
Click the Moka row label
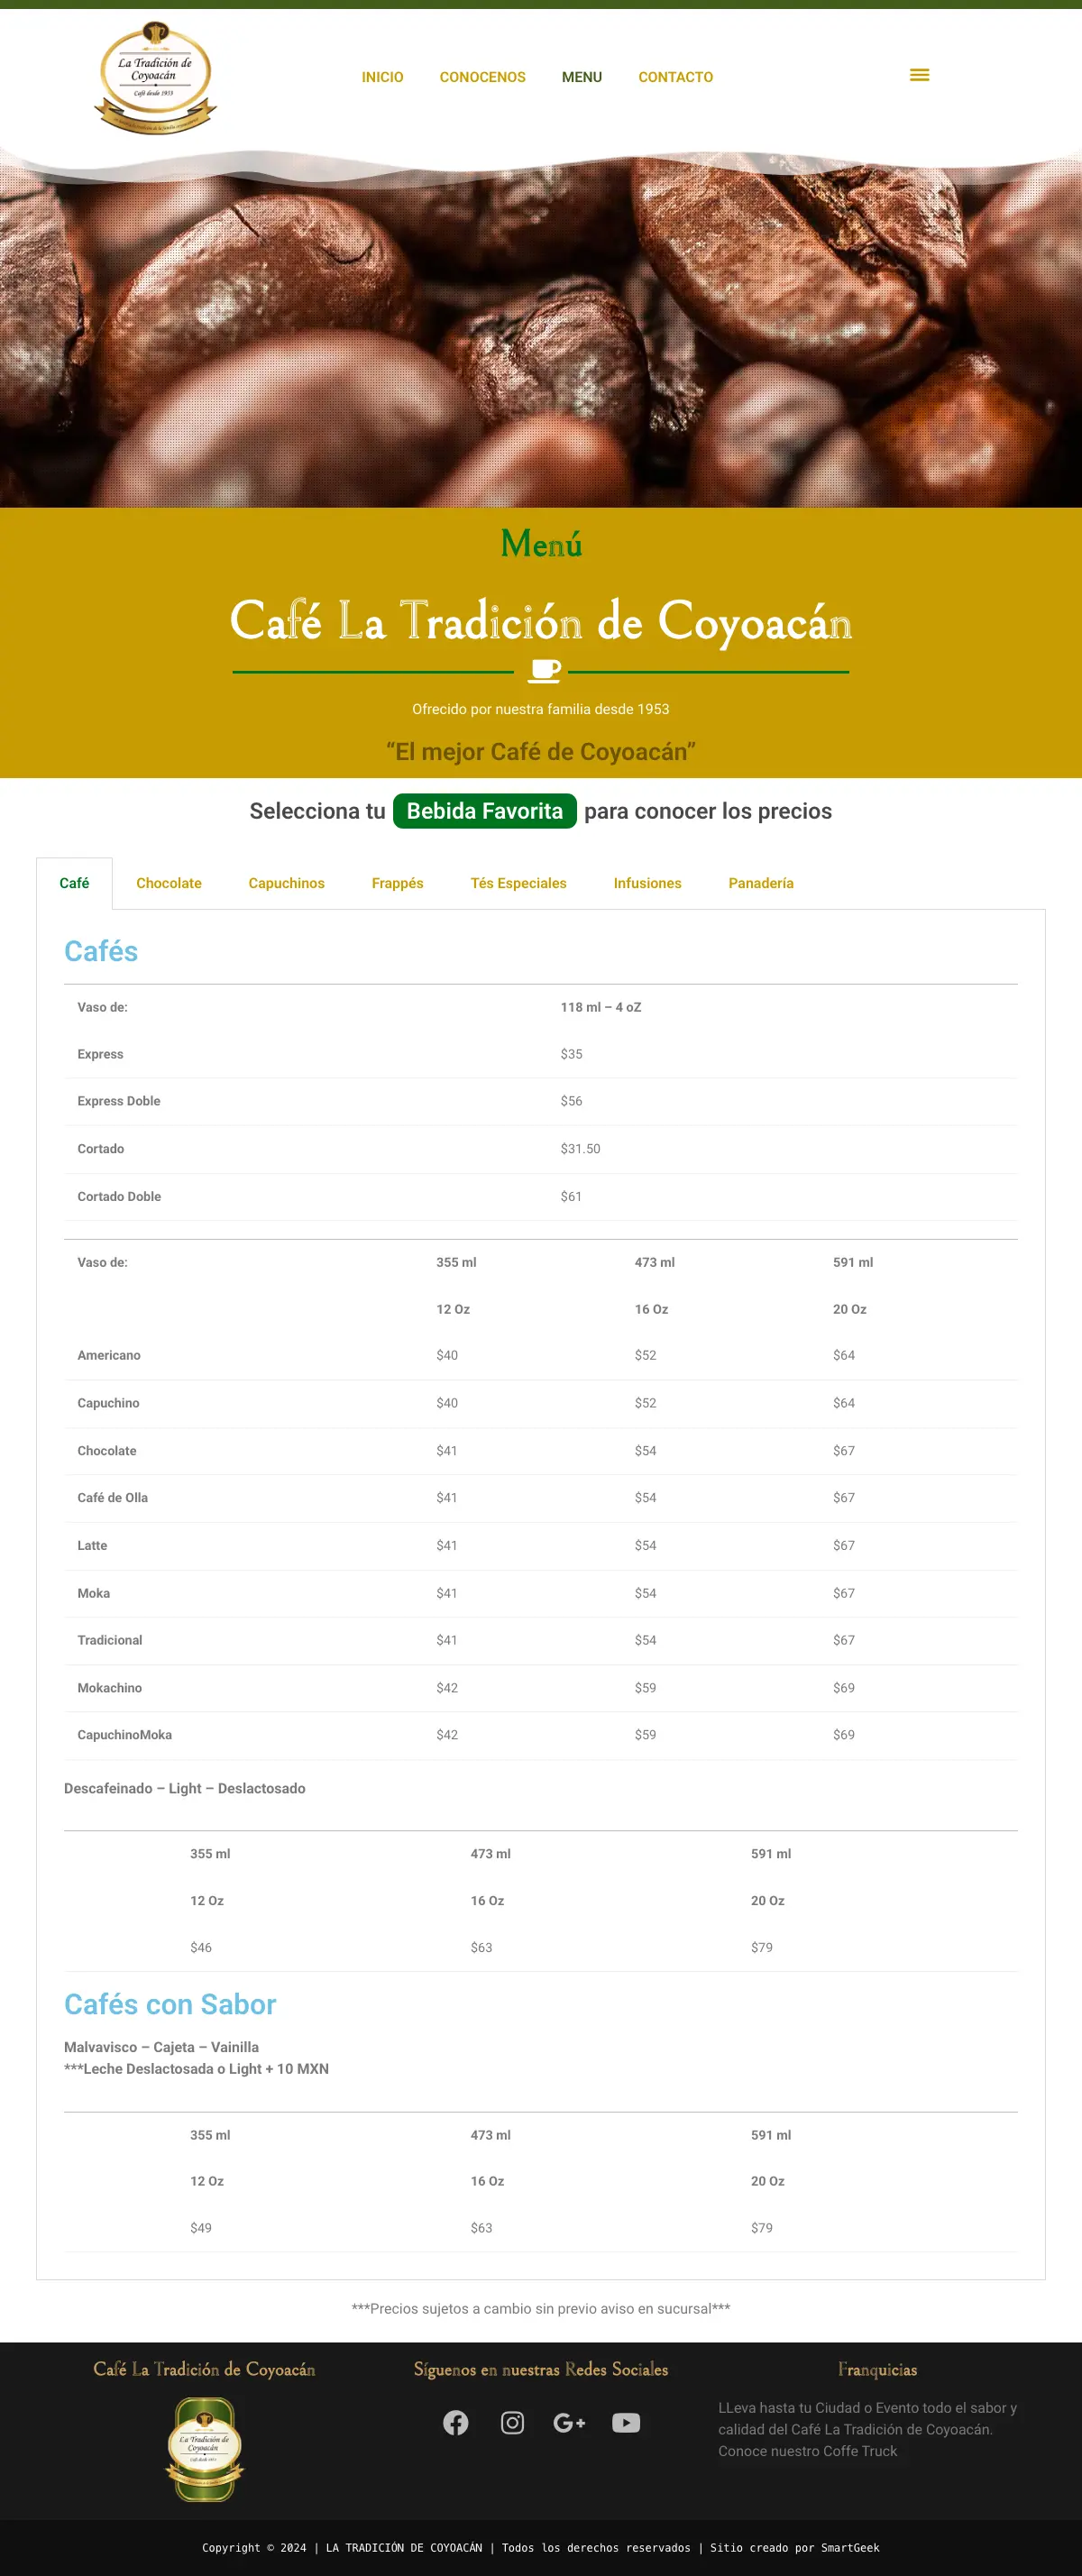pyautogui.click(x=94, y=1593)
